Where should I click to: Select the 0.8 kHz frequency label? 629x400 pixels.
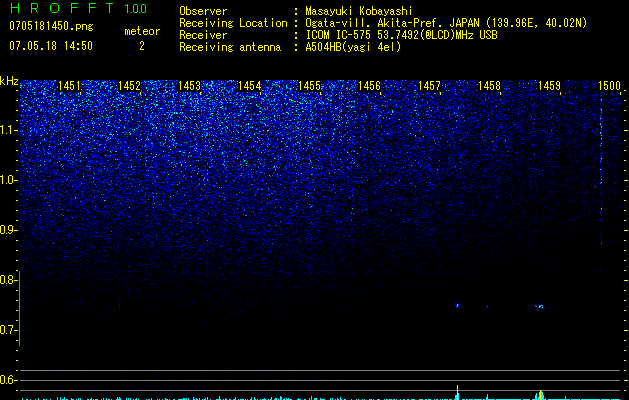click(8, 280)
